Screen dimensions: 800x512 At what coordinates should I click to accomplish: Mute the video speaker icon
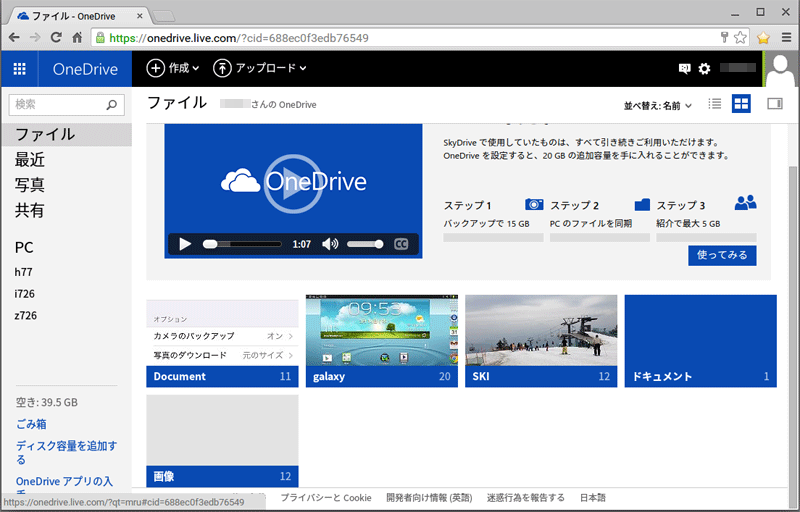(x=330, y=244)
